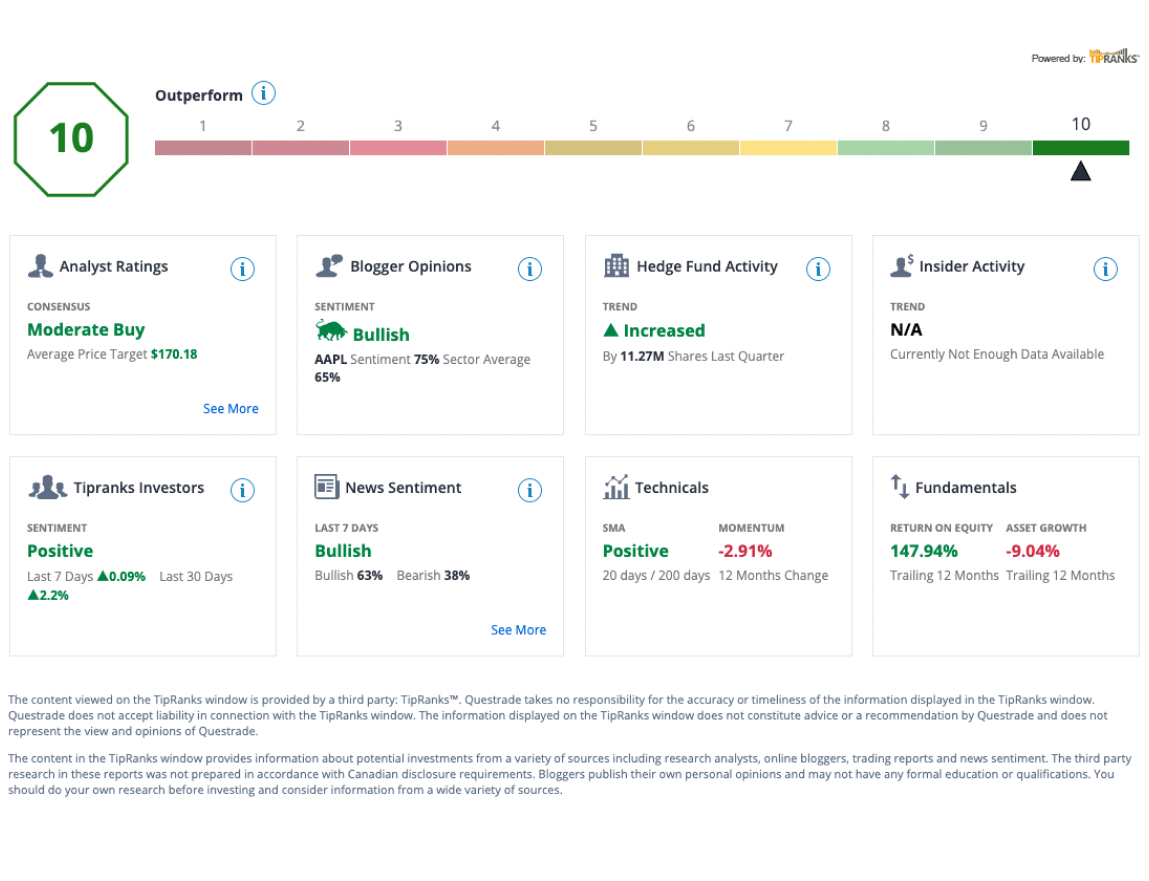Click the Insider Activity info icon

pos(1105,269)
